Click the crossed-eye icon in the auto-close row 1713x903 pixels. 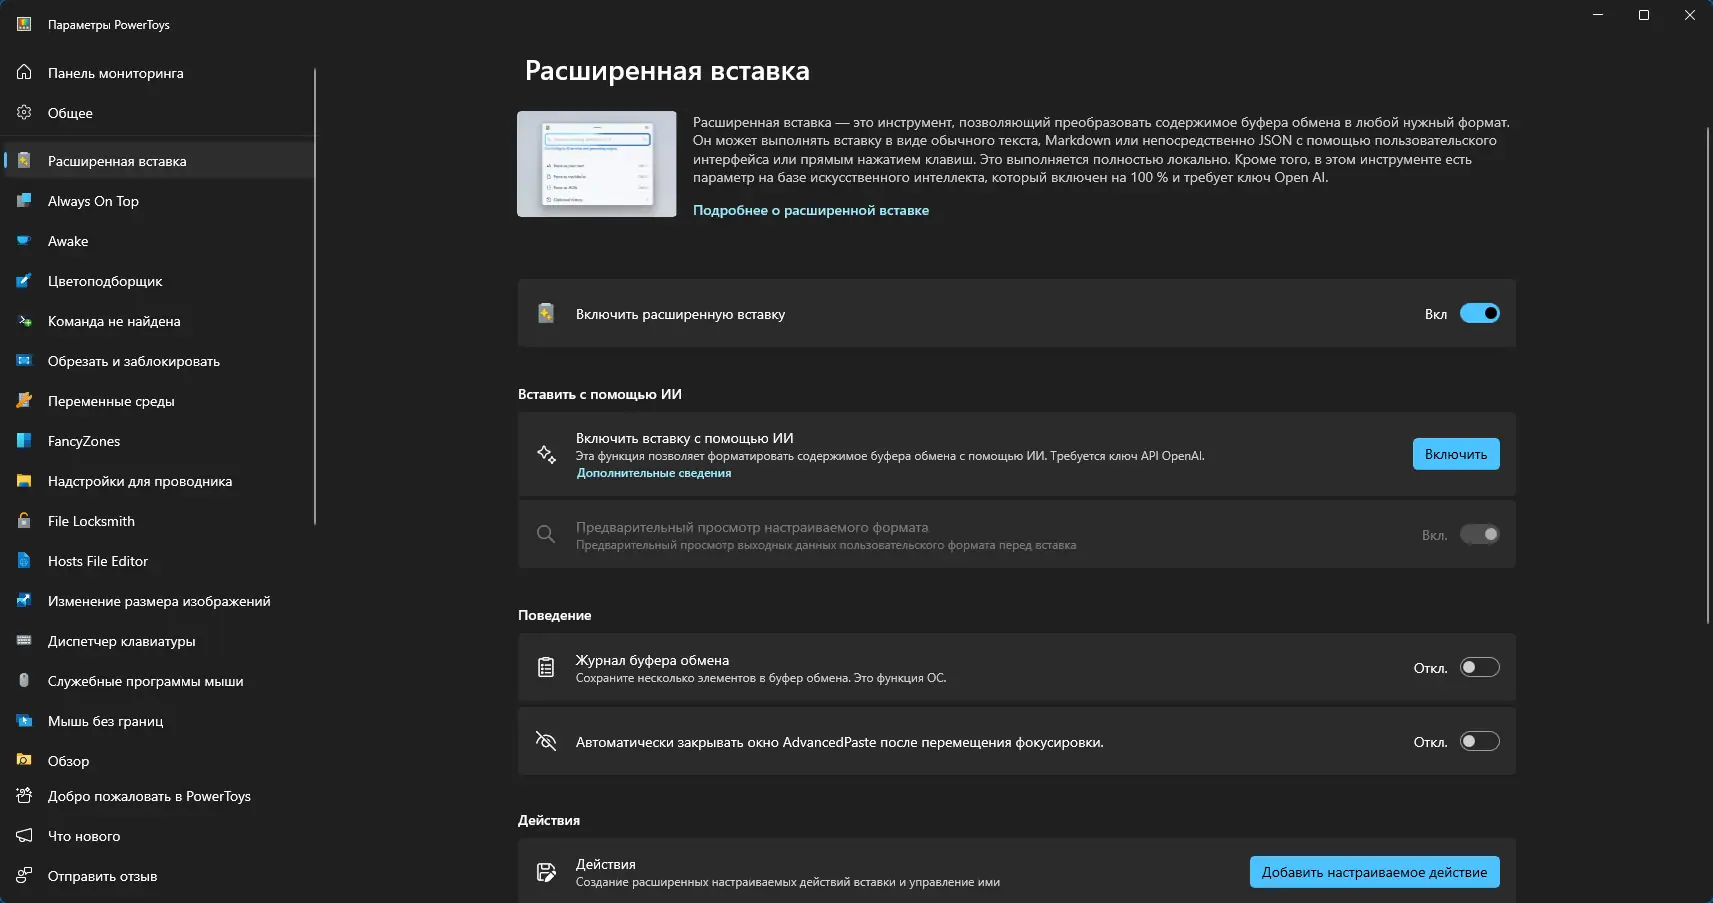click(x=546, y=741)
